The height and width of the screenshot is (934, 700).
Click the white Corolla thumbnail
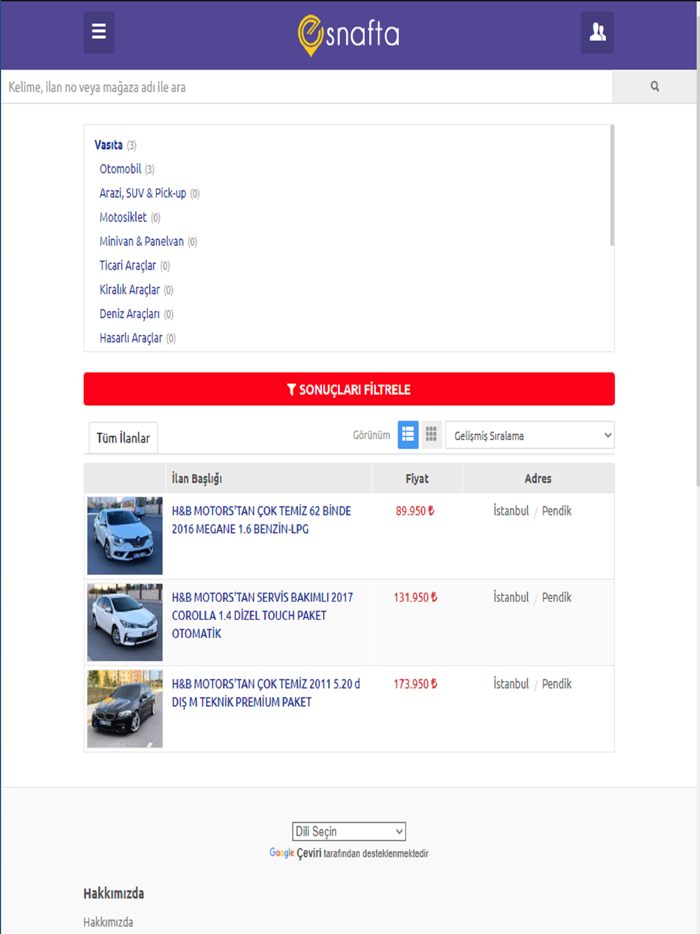[125, 622]
